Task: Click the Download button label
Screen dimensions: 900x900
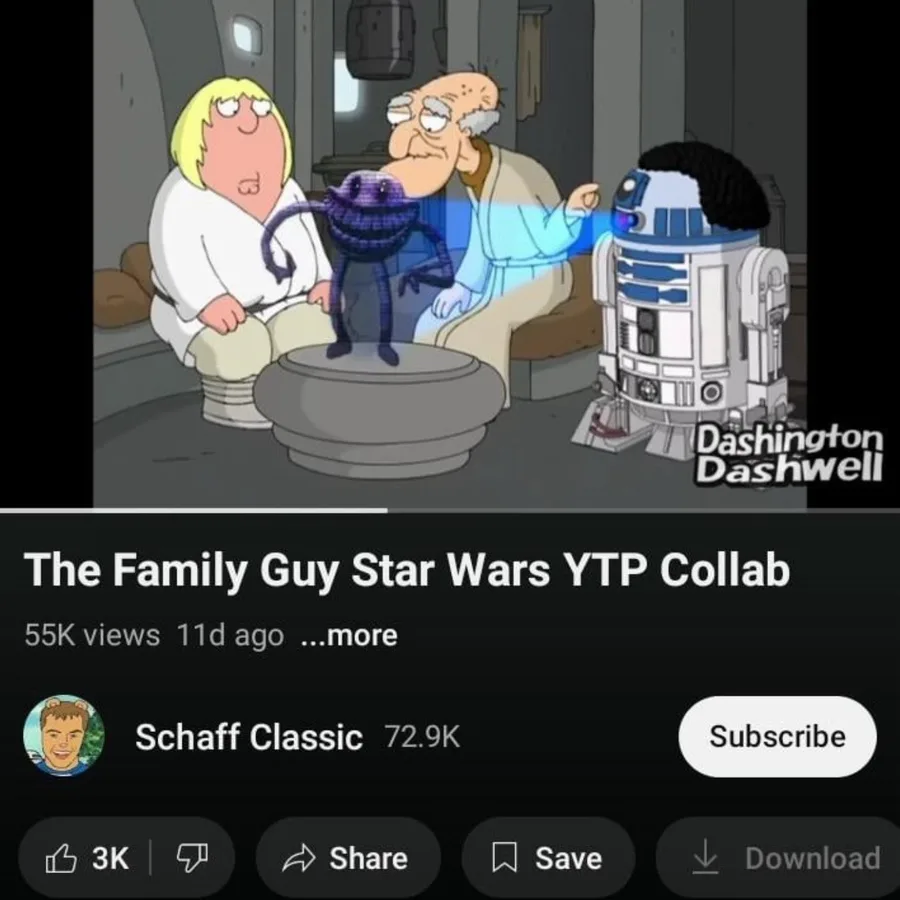Action: 813,859
